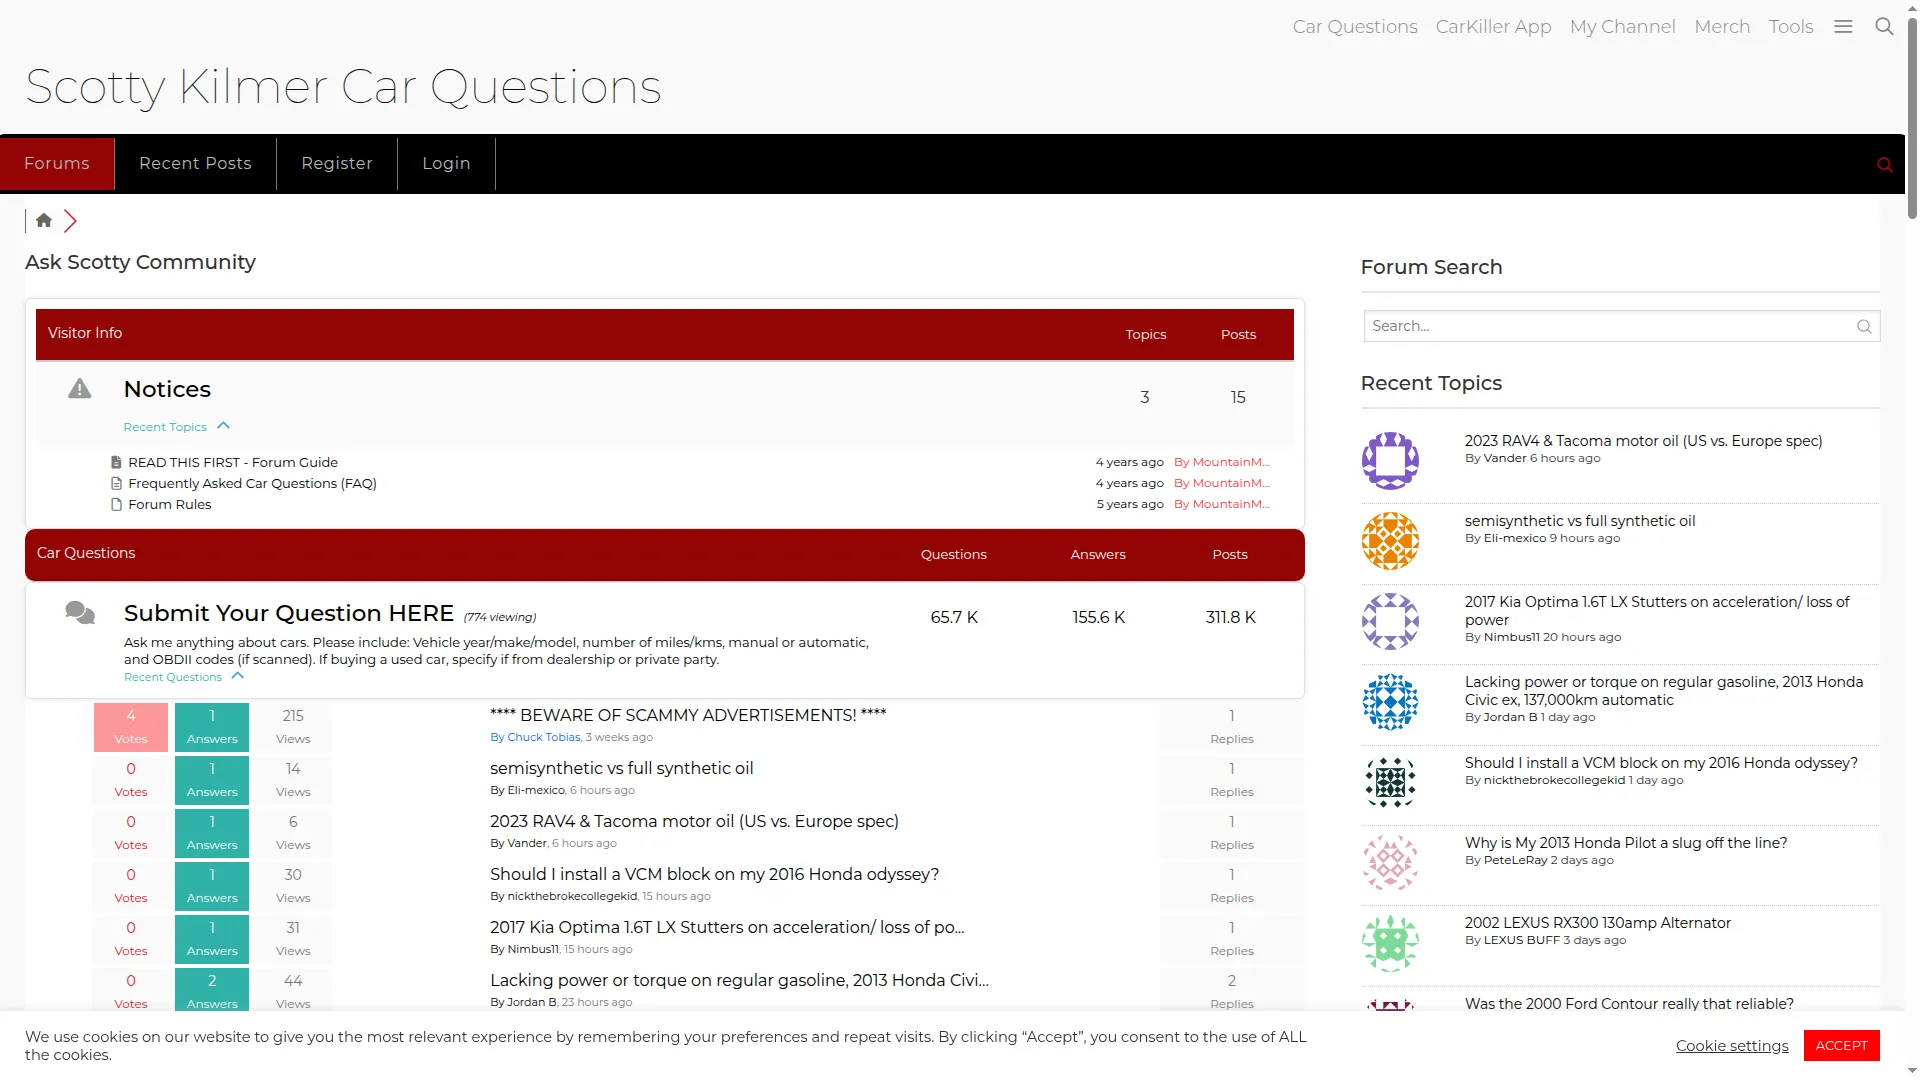Click the document icon beside Frequently Asked Car Questions
The width and height of the screenshot is (1920, 1080).
[116, 484]
